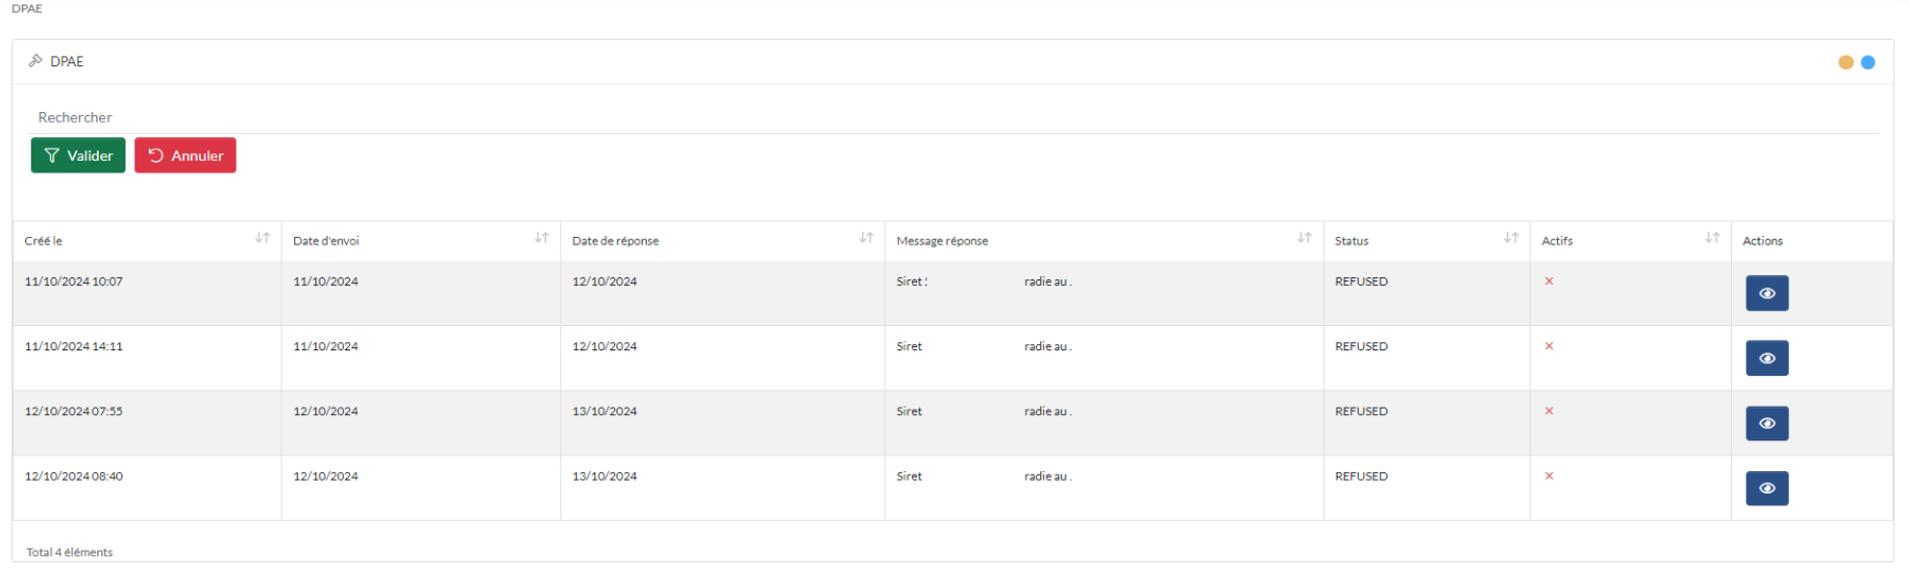The image size is (1910, 568).
Task: Click red X for 12/10/2024 08:40 row
Action: (1549, 476)
